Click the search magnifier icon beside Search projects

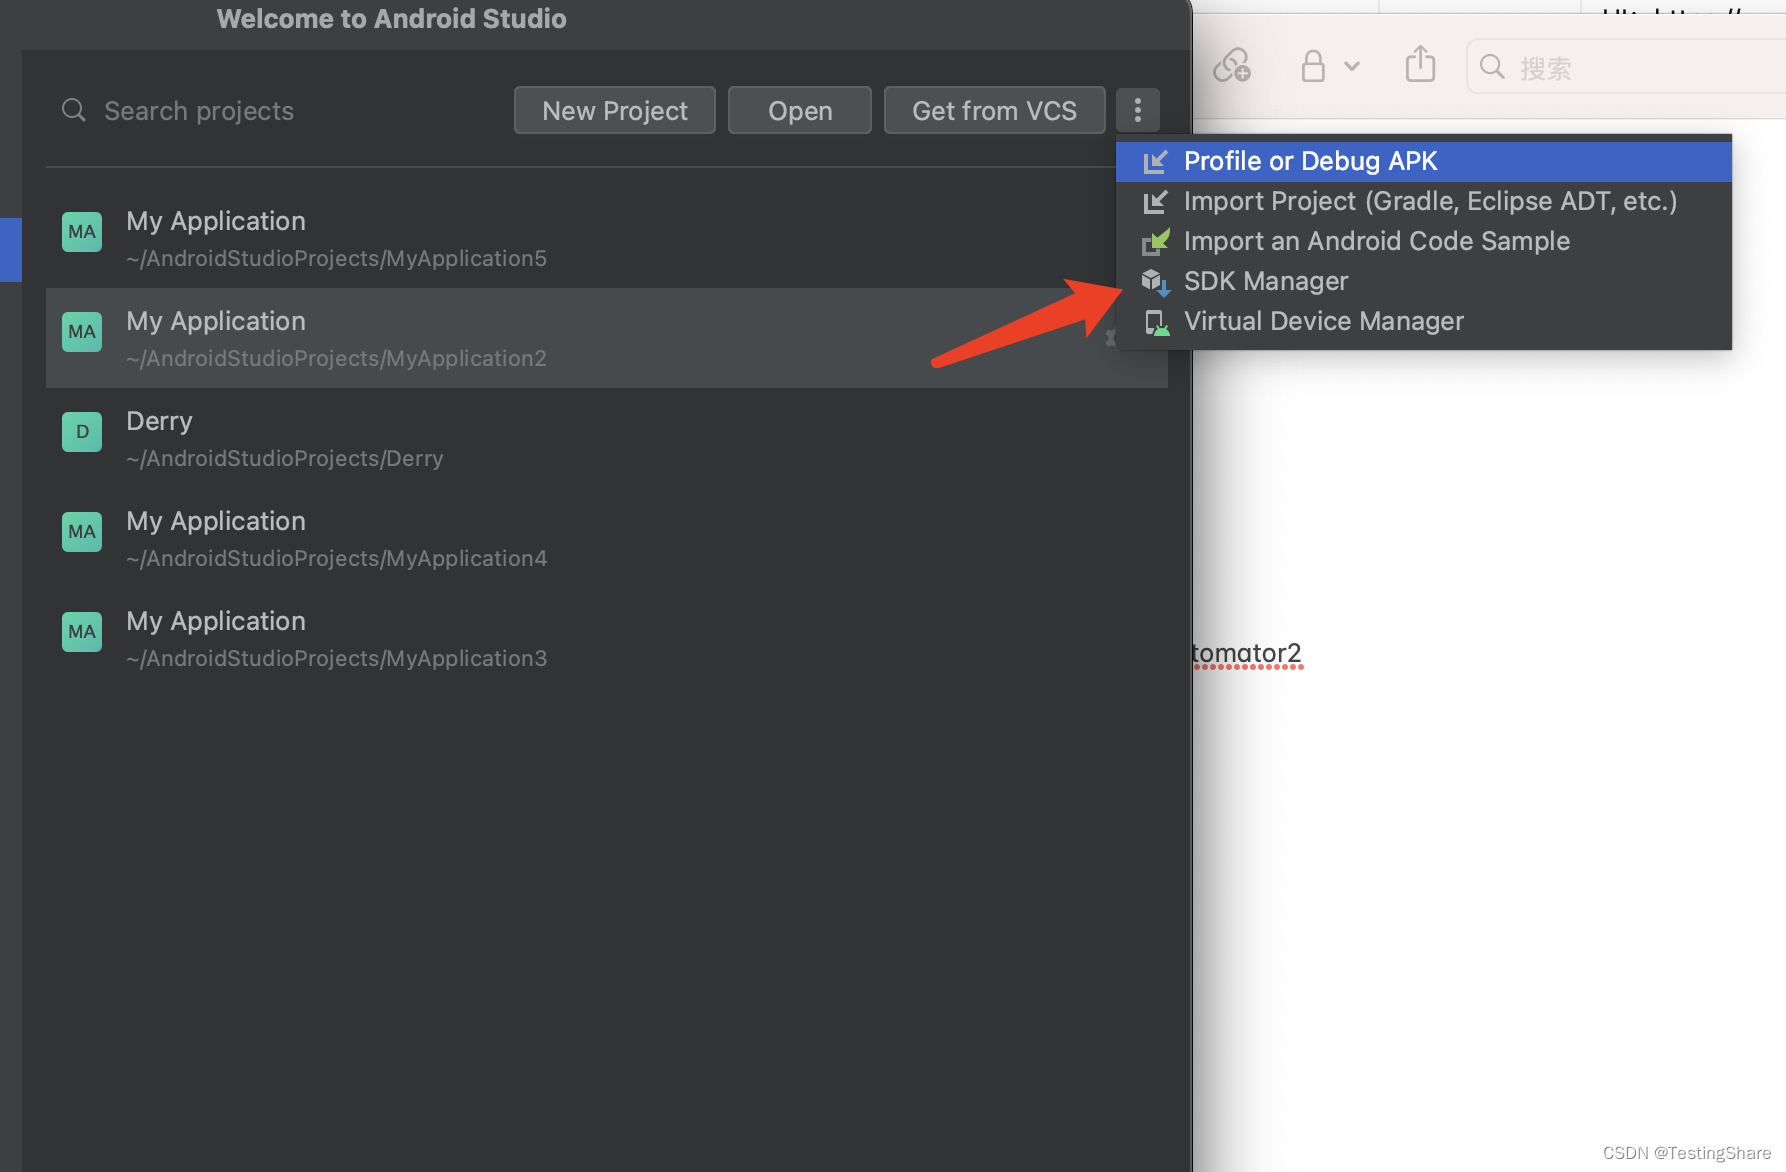tap(74, 110)
